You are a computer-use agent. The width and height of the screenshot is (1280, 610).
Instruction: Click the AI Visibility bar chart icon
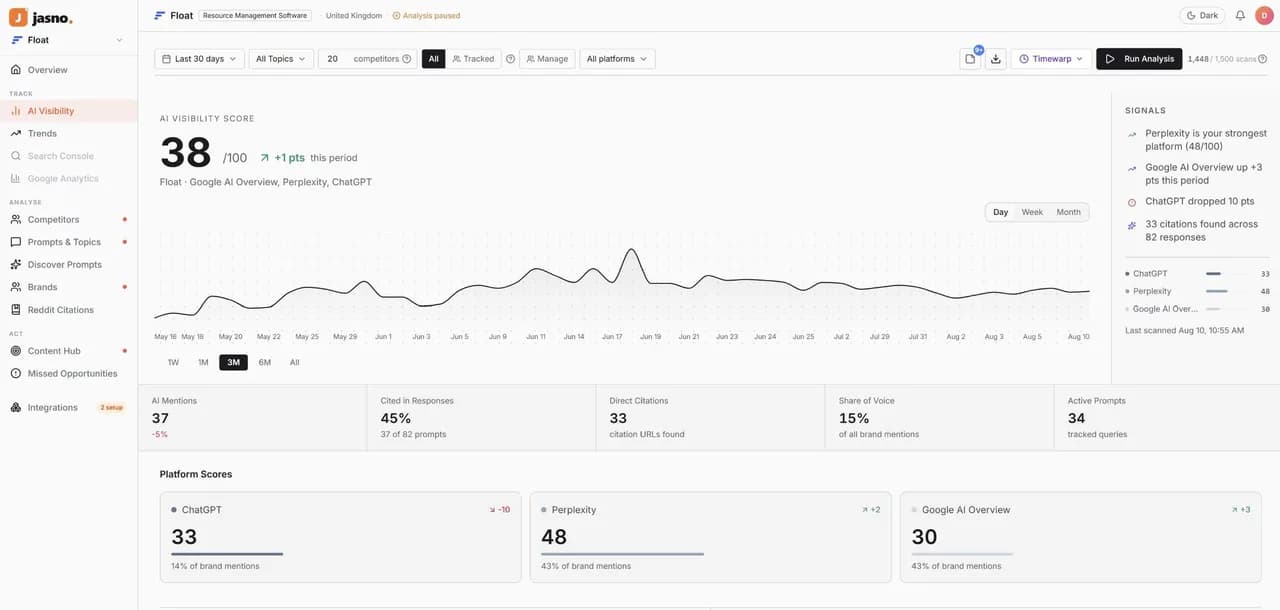coord(16,111)
